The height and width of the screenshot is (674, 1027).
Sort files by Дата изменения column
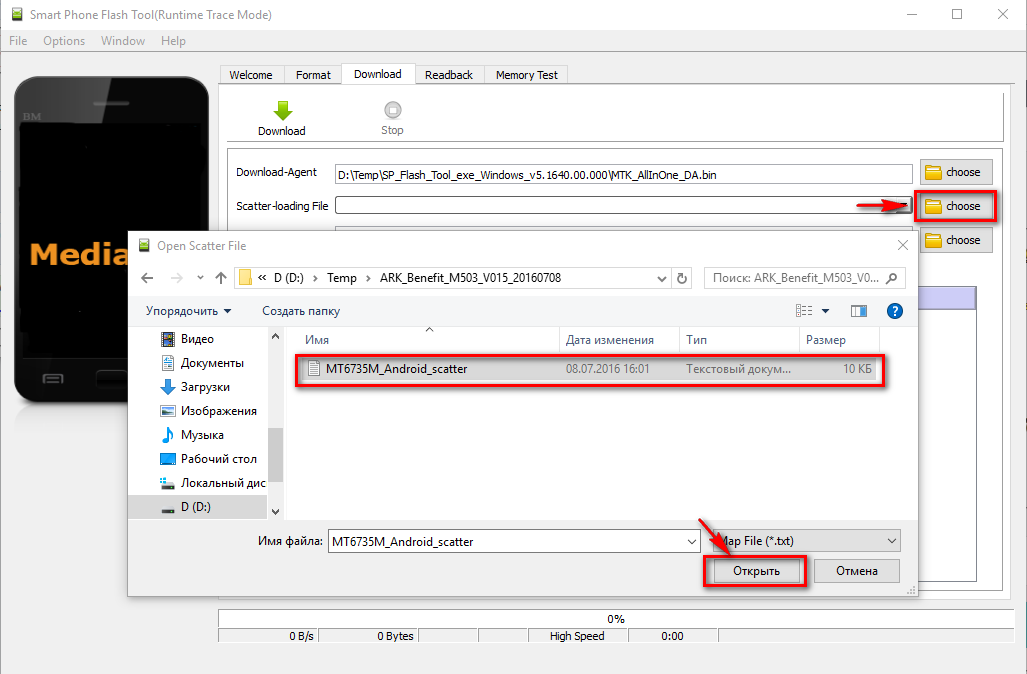pyautogui.click(x=610, y=340)
